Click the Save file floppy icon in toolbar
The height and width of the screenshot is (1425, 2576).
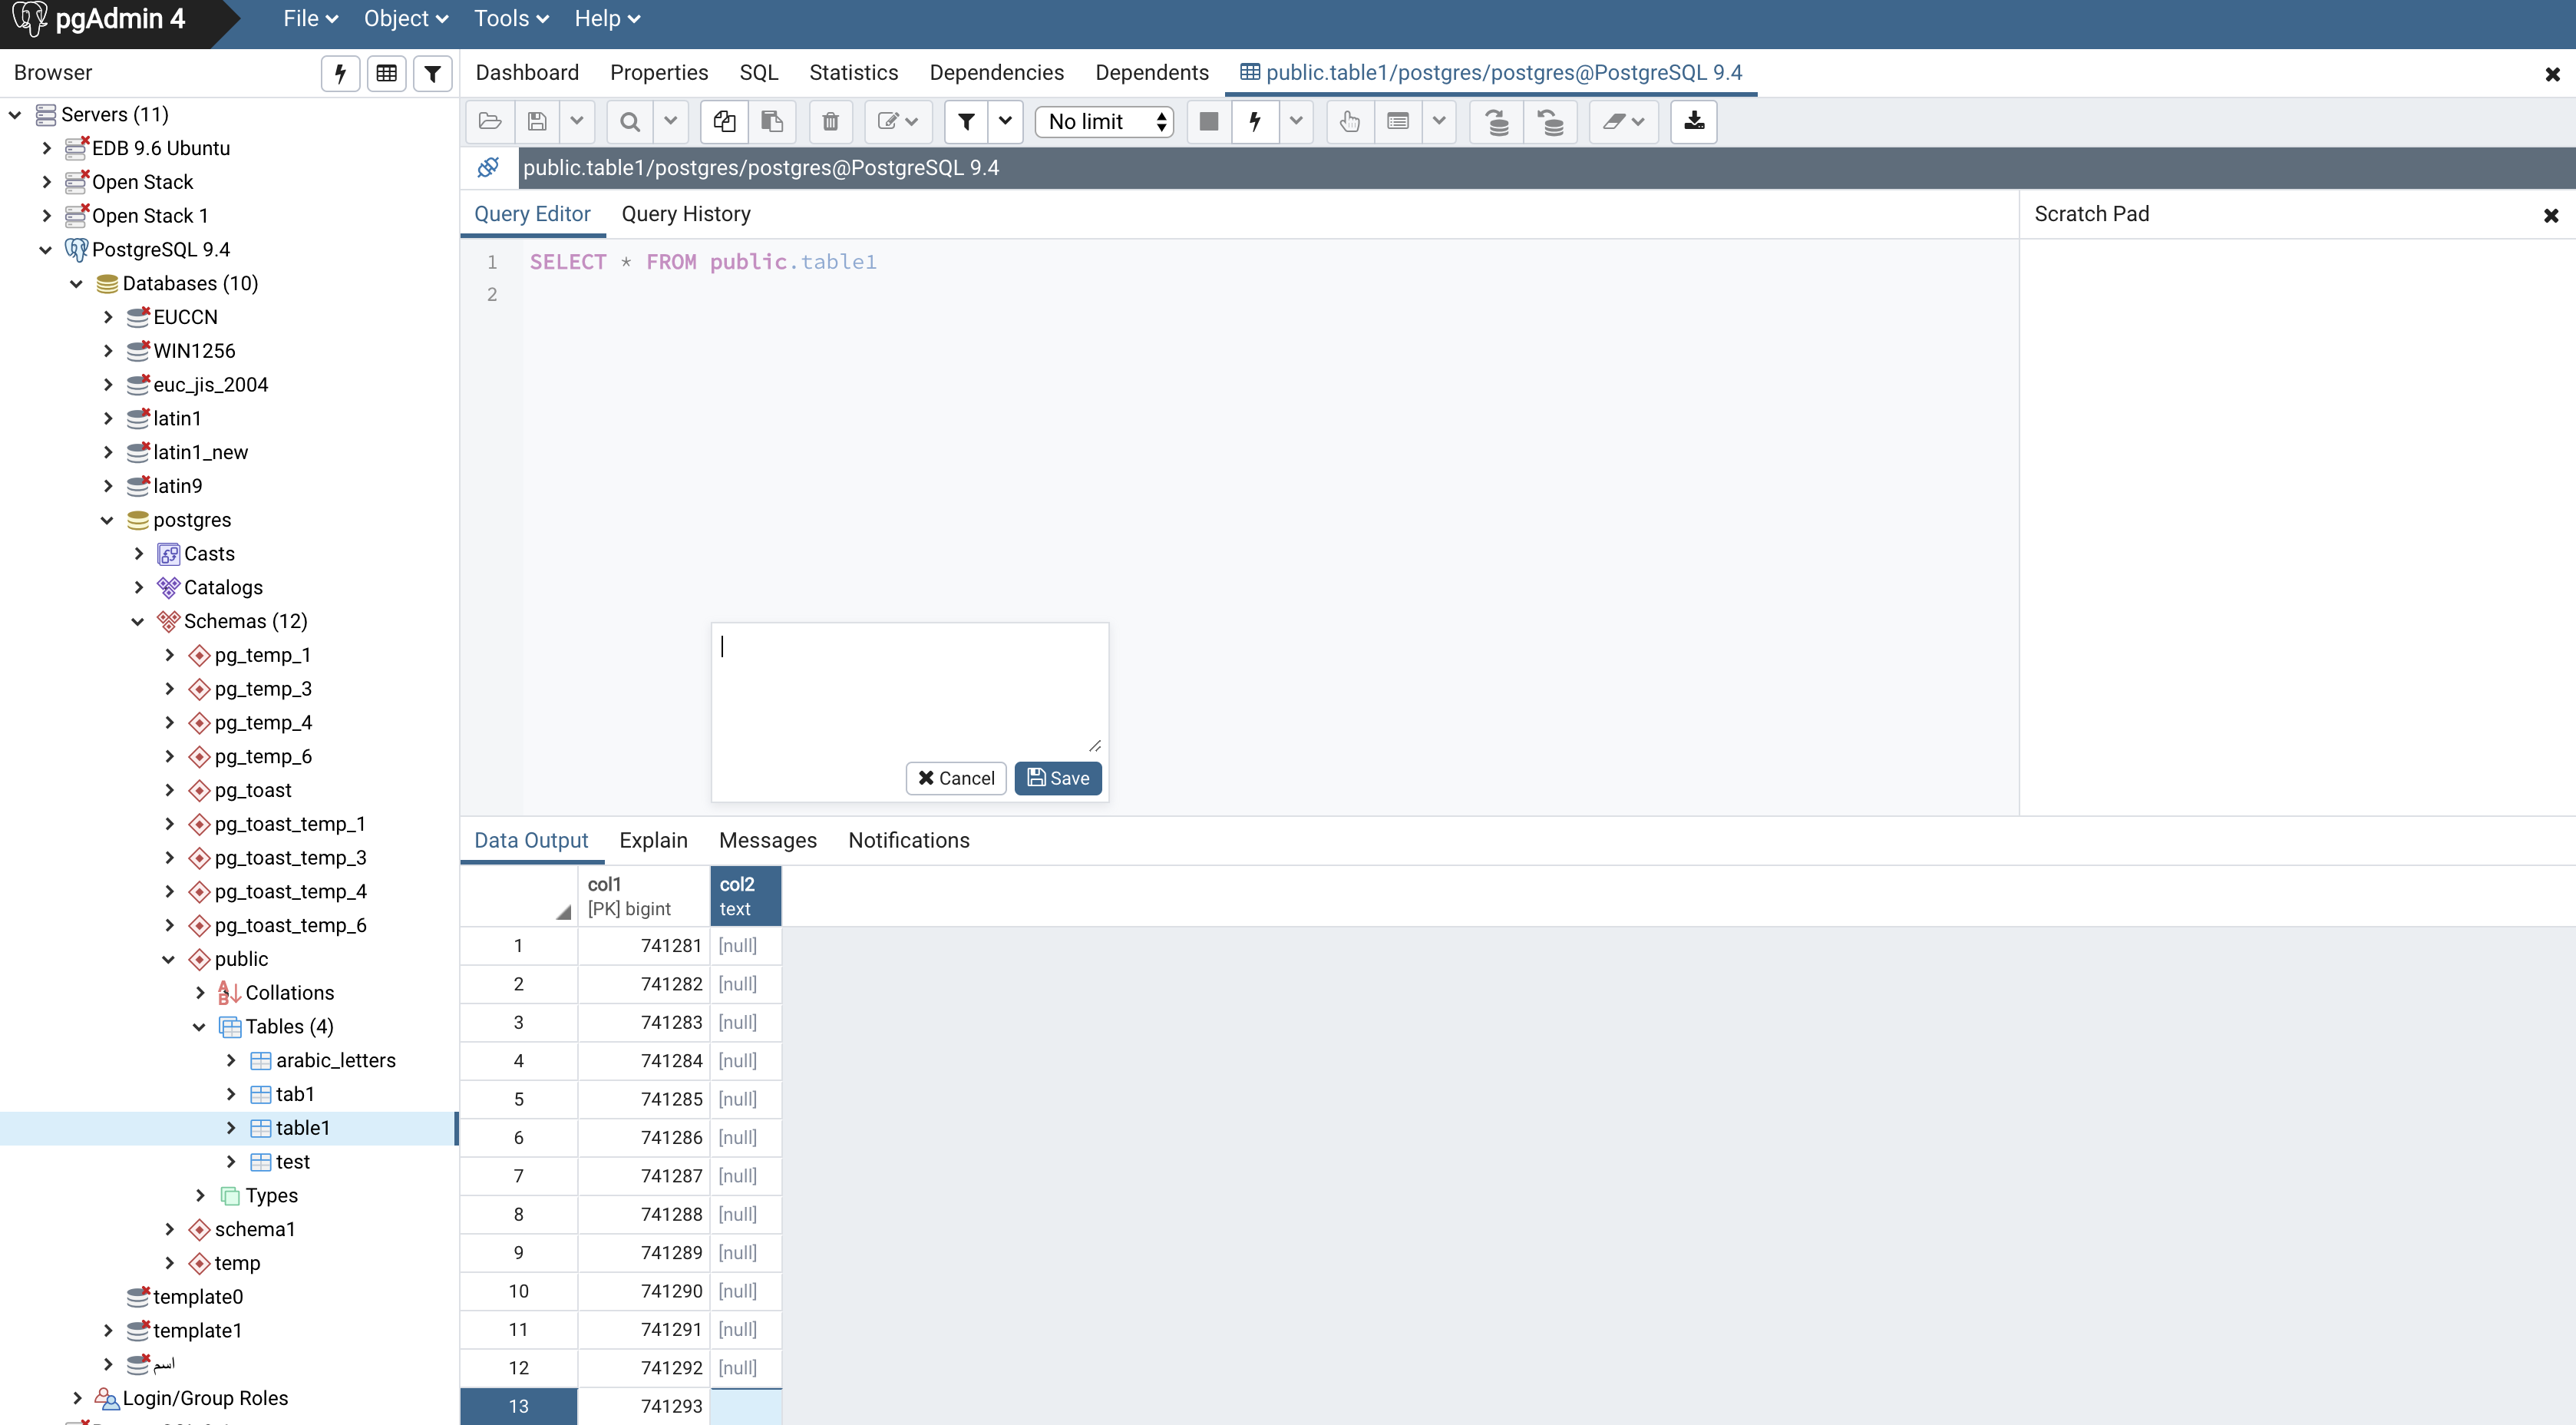click(537, 122)
